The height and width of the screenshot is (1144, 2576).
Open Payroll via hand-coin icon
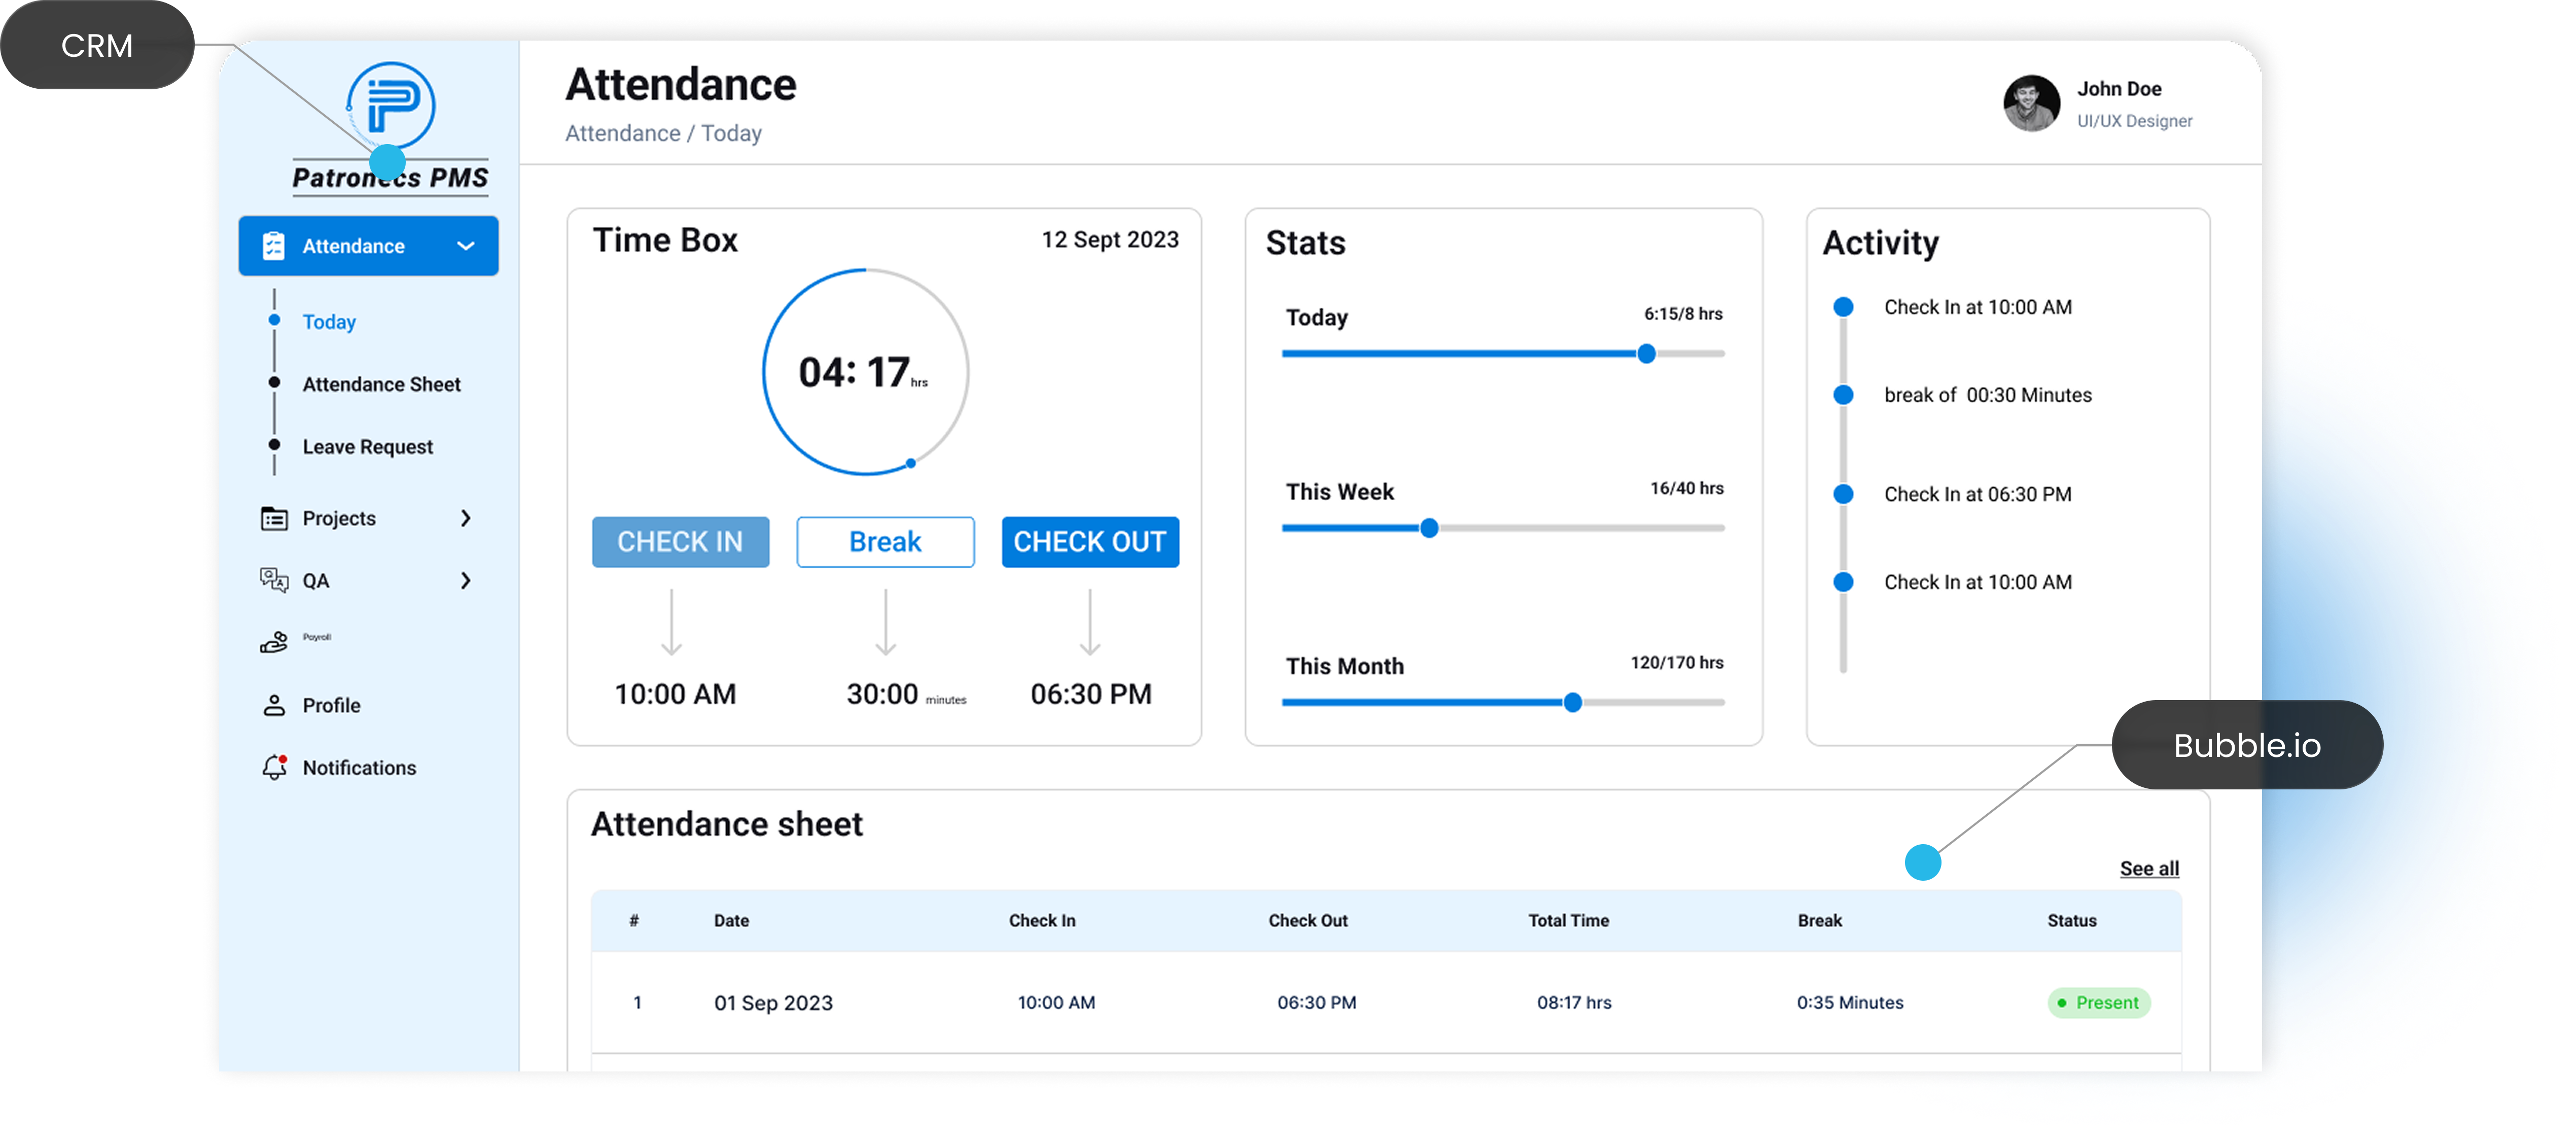pos(273,643)
